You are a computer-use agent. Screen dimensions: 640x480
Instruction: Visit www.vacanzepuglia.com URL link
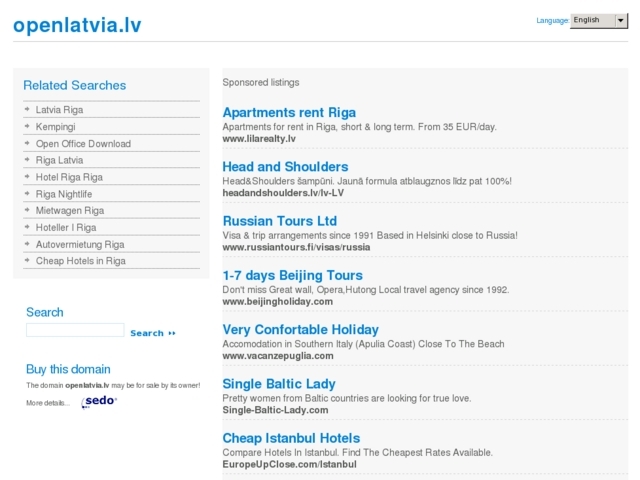[278, 356]
